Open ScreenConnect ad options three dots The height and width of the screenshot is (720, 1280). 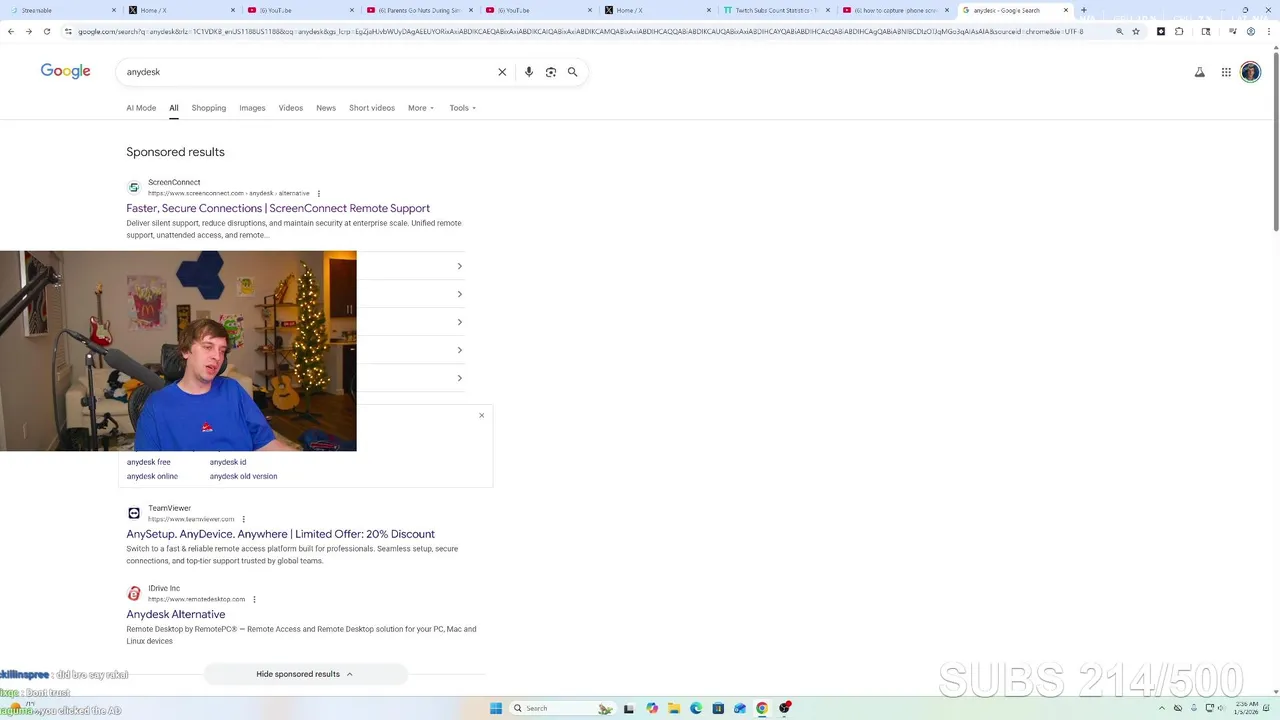(x=319, y=193)
